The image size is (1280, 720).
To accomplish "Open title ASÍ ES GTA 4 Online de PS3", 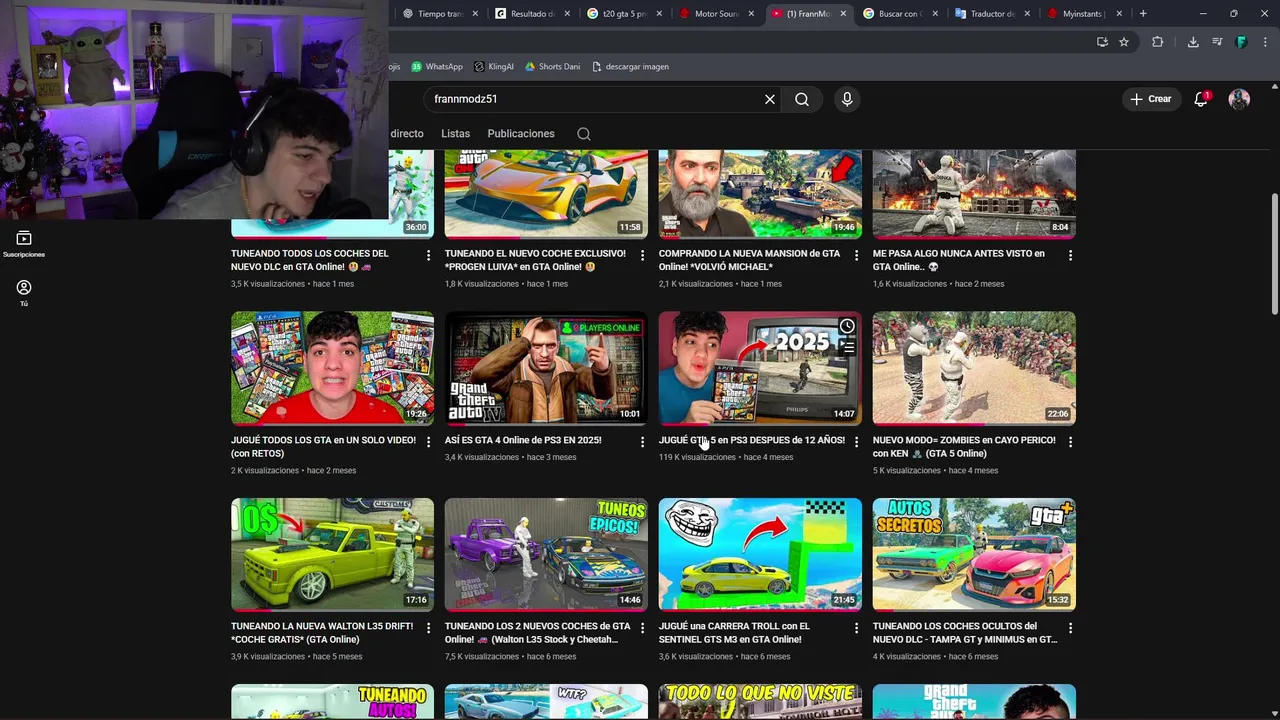I will 523,440.
